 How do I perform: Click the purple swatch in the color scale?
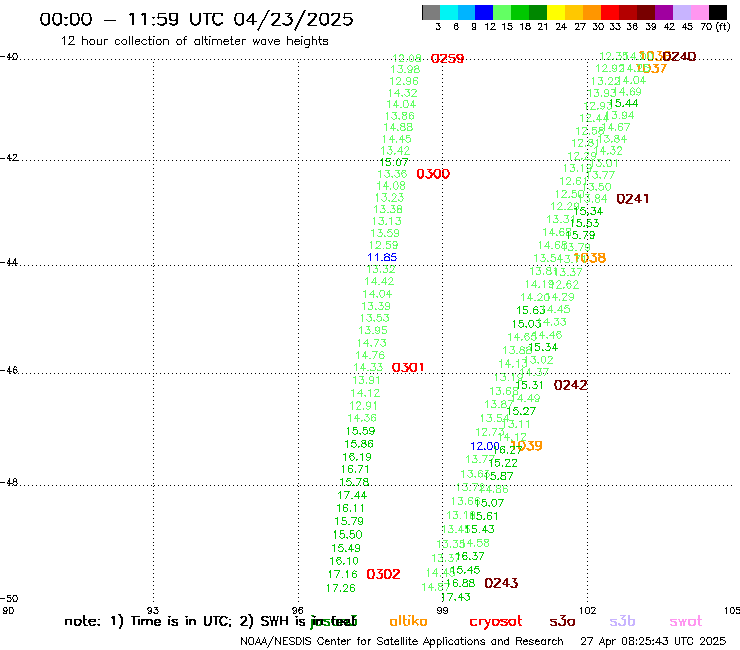[x=662, y=12]
